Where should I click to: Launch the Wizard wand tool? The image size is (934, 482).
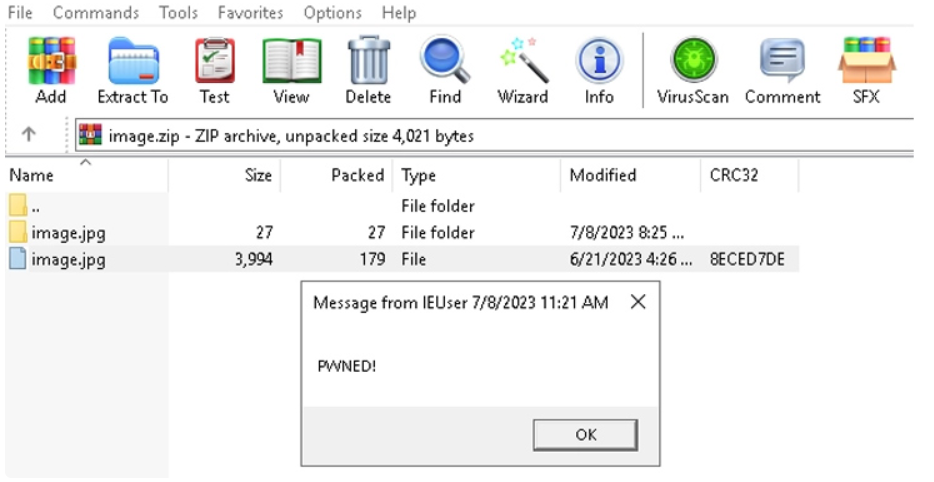pos(523,70)
